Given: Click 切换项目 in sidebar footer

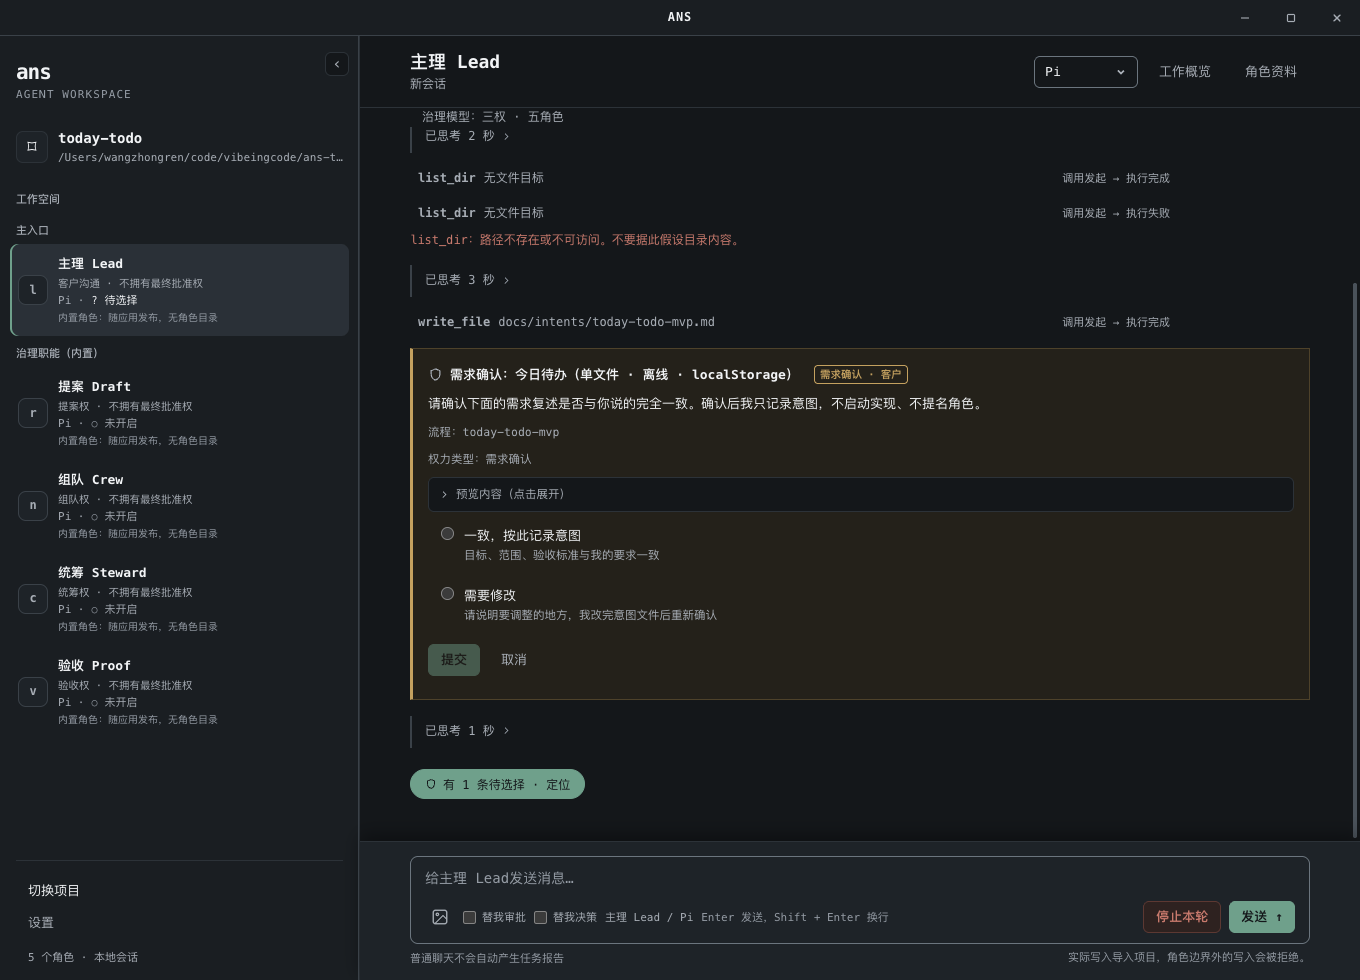Looking at the screenshot, I should pyautogui.click(x=54, y=891).
